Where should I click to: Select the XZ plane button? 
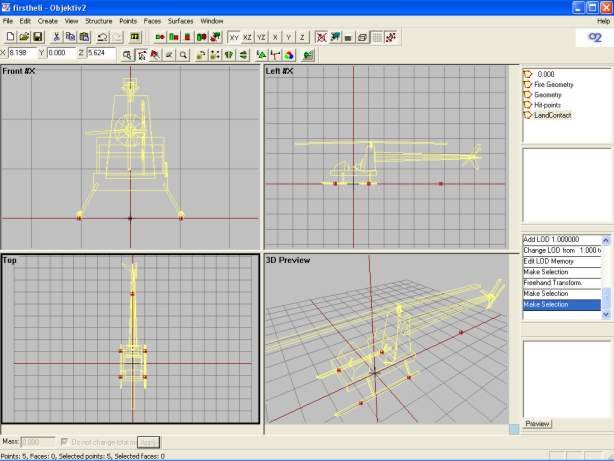[x=248, y=37]
